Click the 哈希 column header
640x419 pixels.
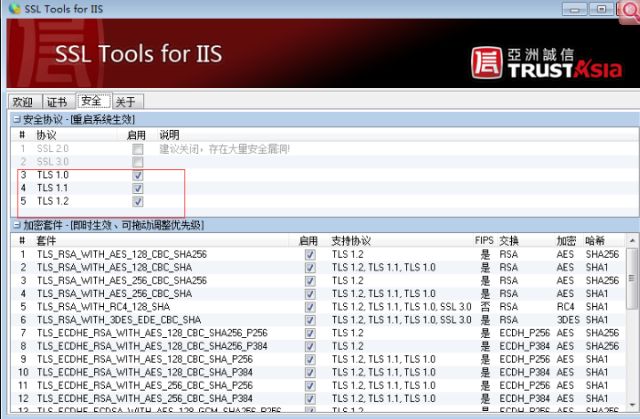point(595,241)
